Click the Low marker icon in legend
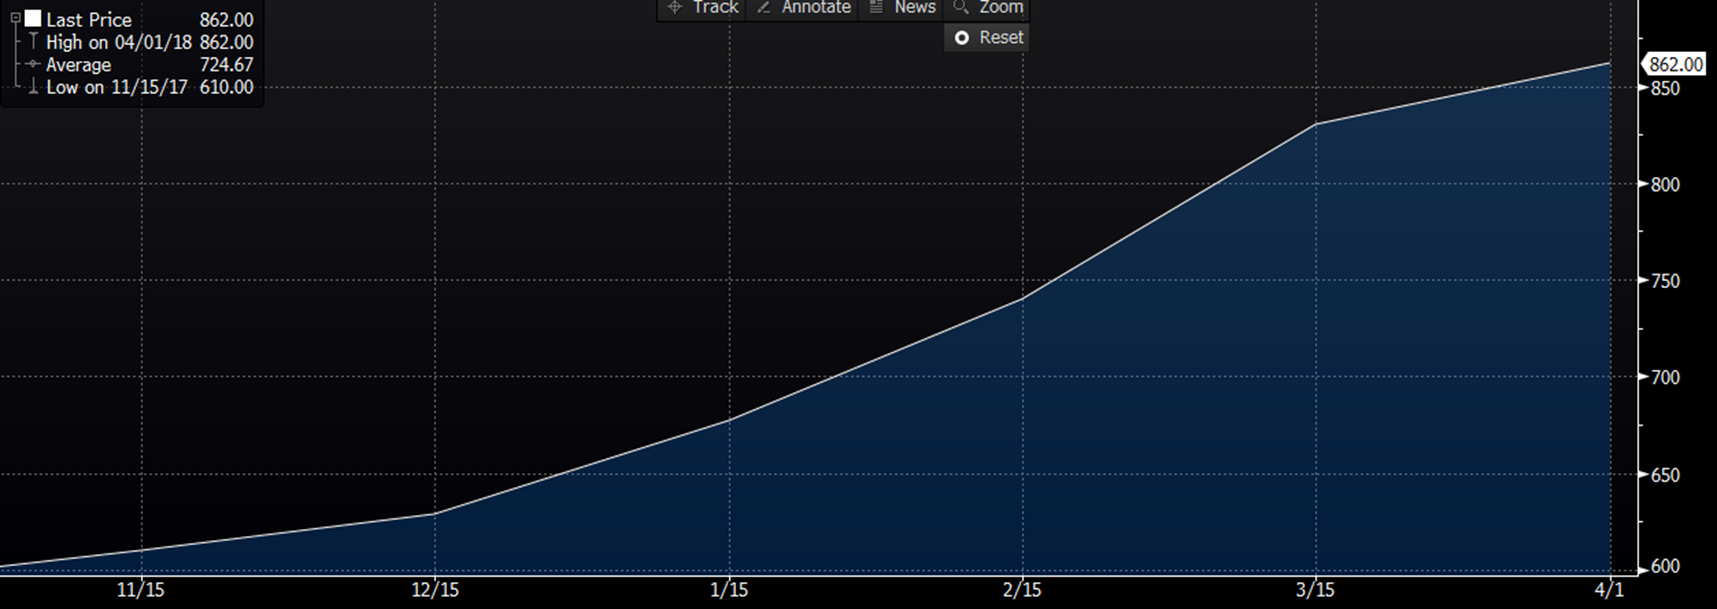This screenshot has width=1717, height=609. point(33,87)
